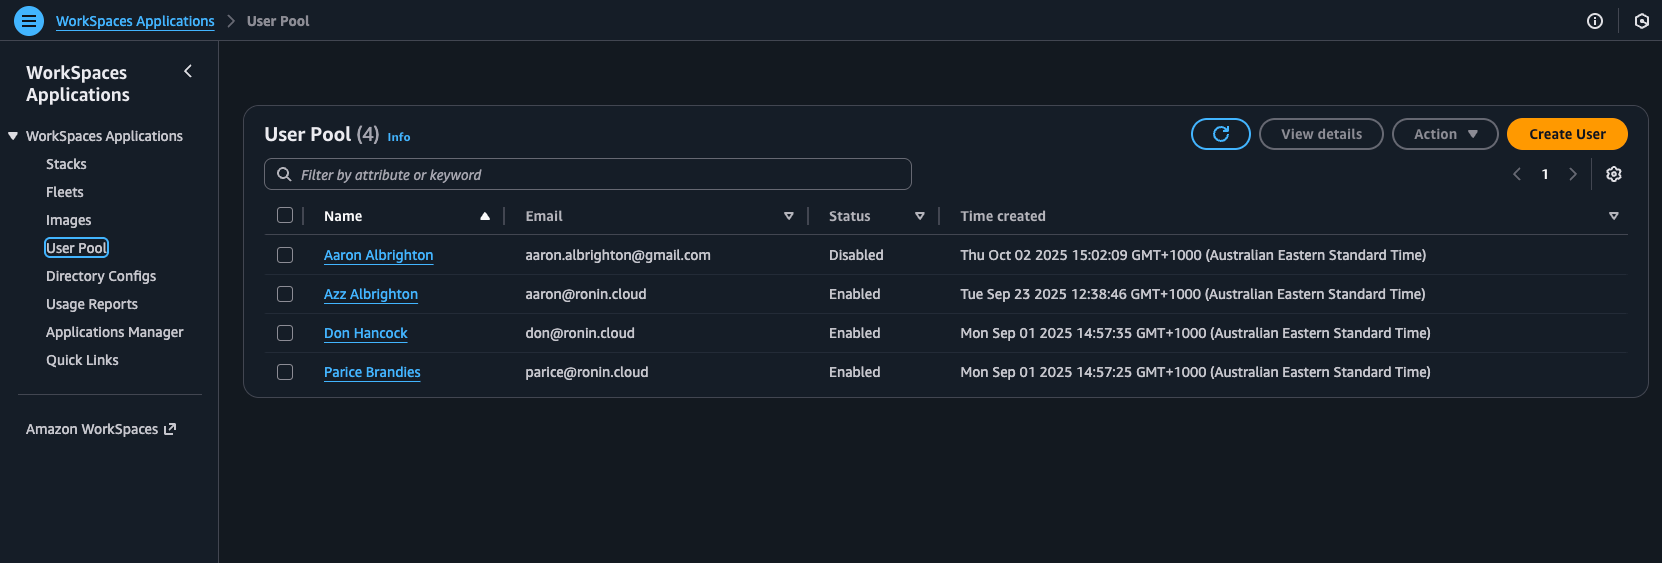Screen dimensions: 1662x563
Task: Check the box for Aaron Albrighton
Action: [285, 255]
